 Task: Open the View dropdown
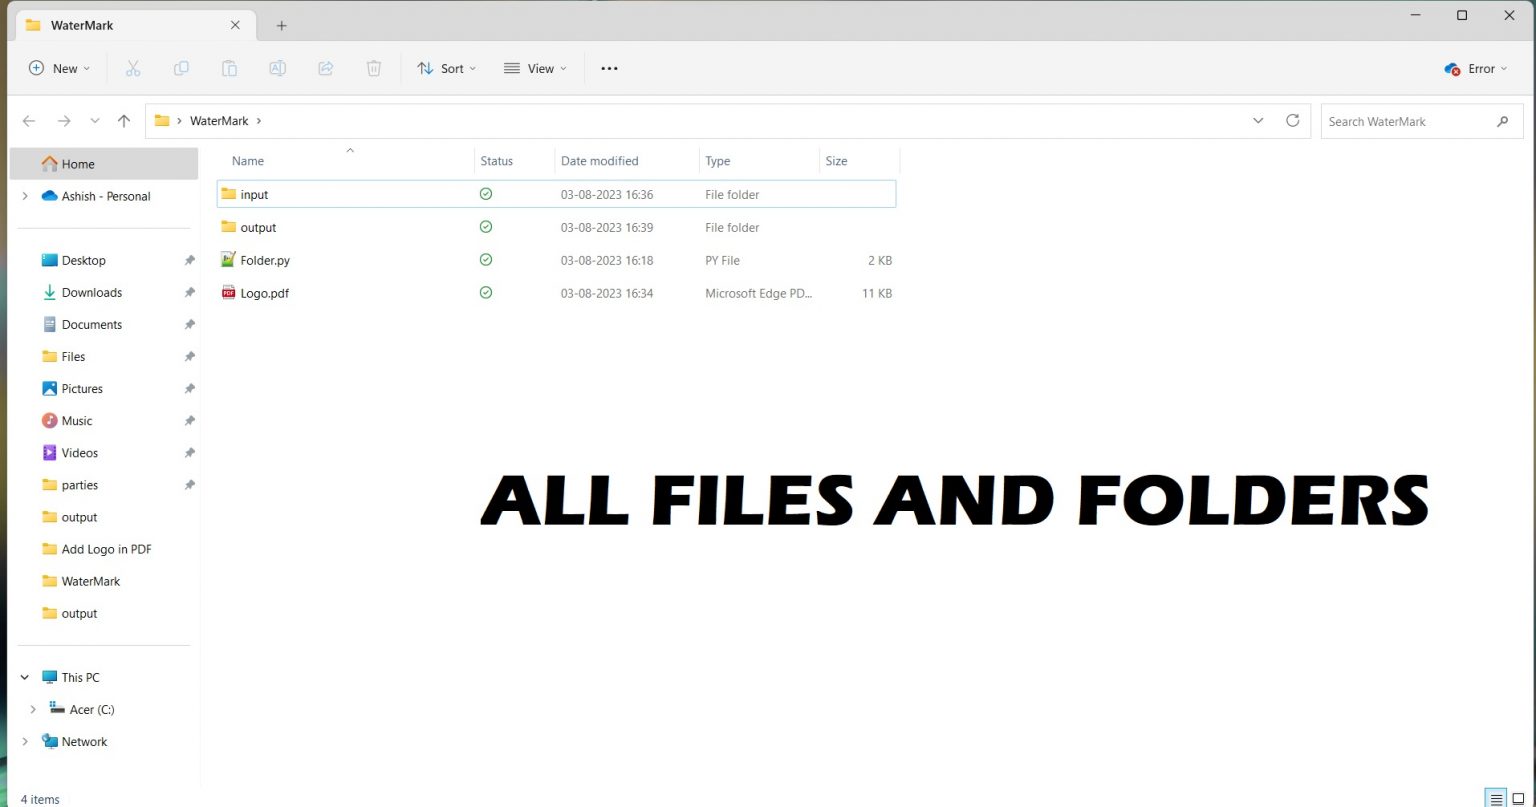click(x=536, y=68)
